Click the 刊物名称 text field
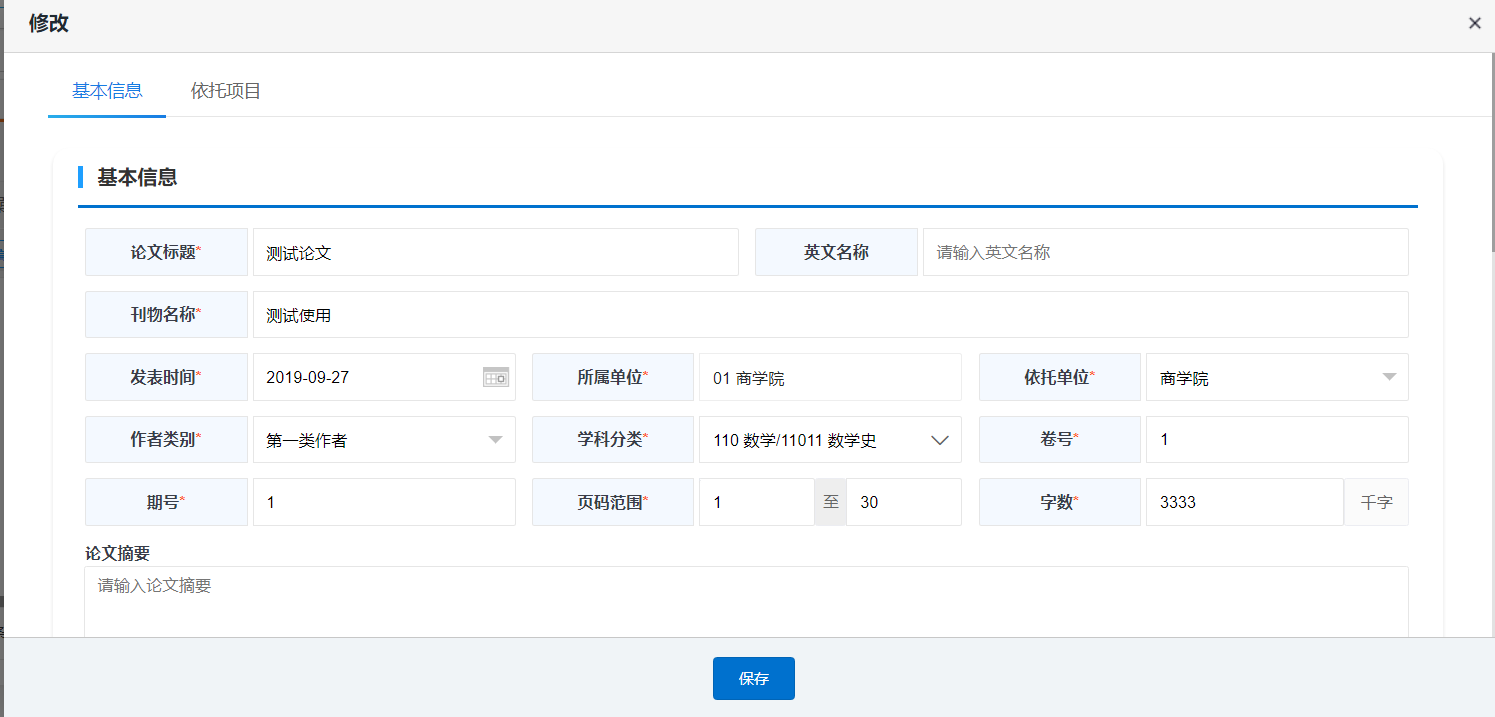Screen dimensions: 1495x717 coord(830,315)
